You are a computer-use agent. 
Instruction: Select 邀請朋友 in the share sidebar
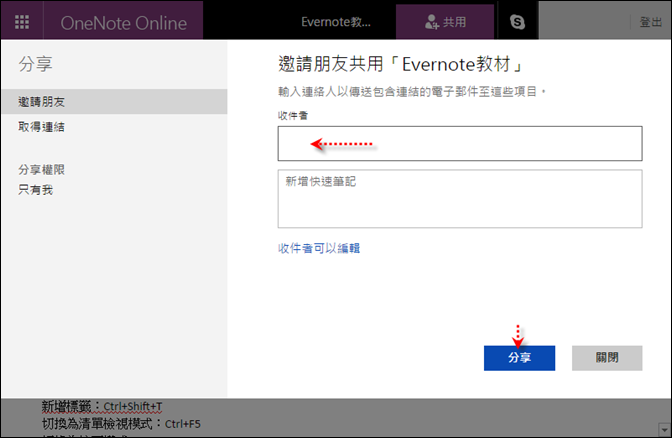[114, 102]
